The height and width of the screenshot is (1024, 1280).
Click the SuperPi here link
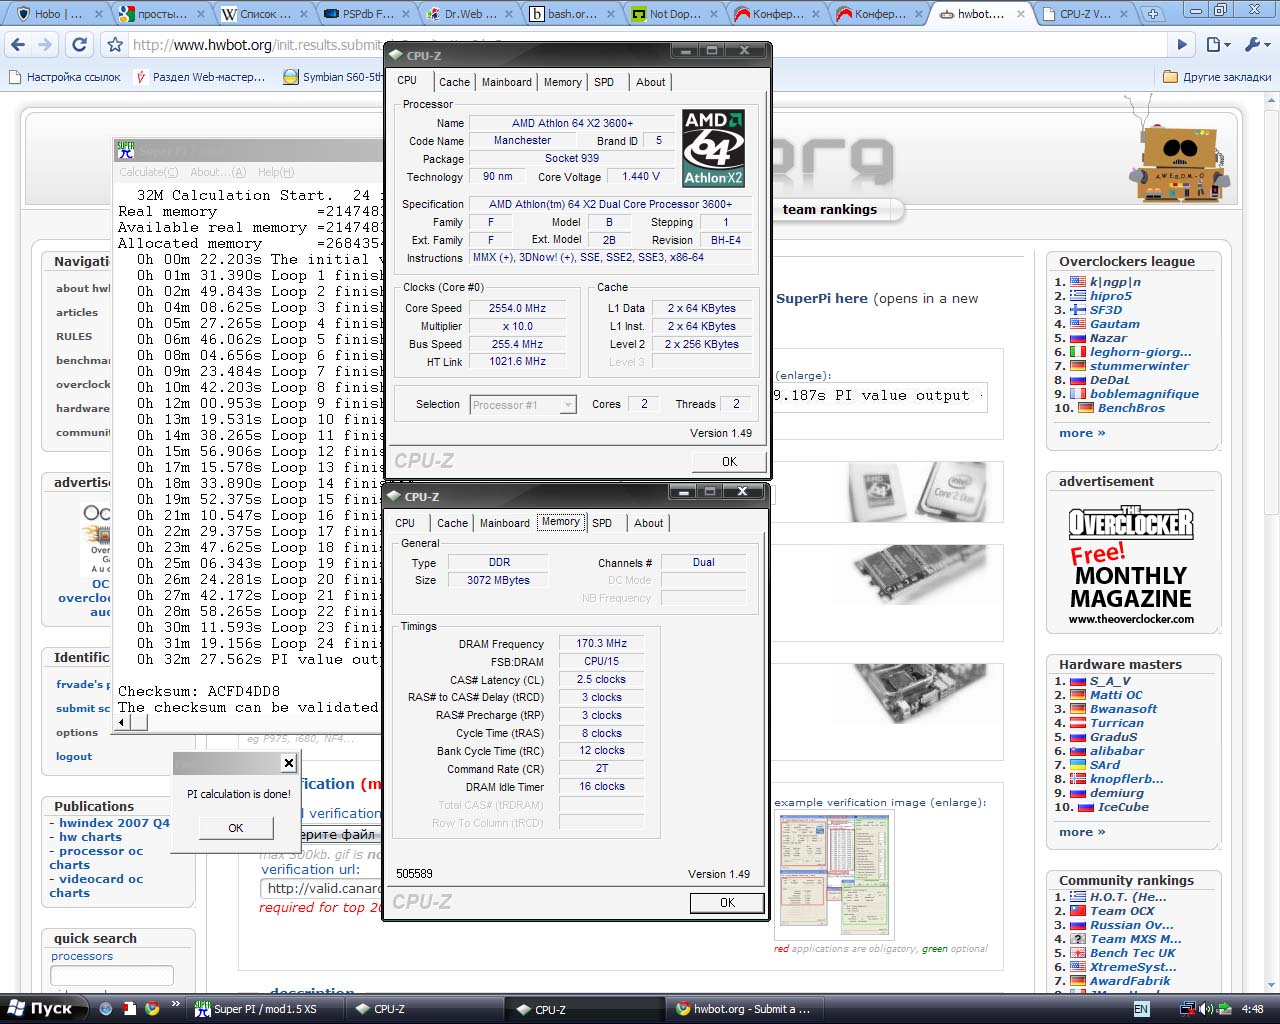[822, 298]
